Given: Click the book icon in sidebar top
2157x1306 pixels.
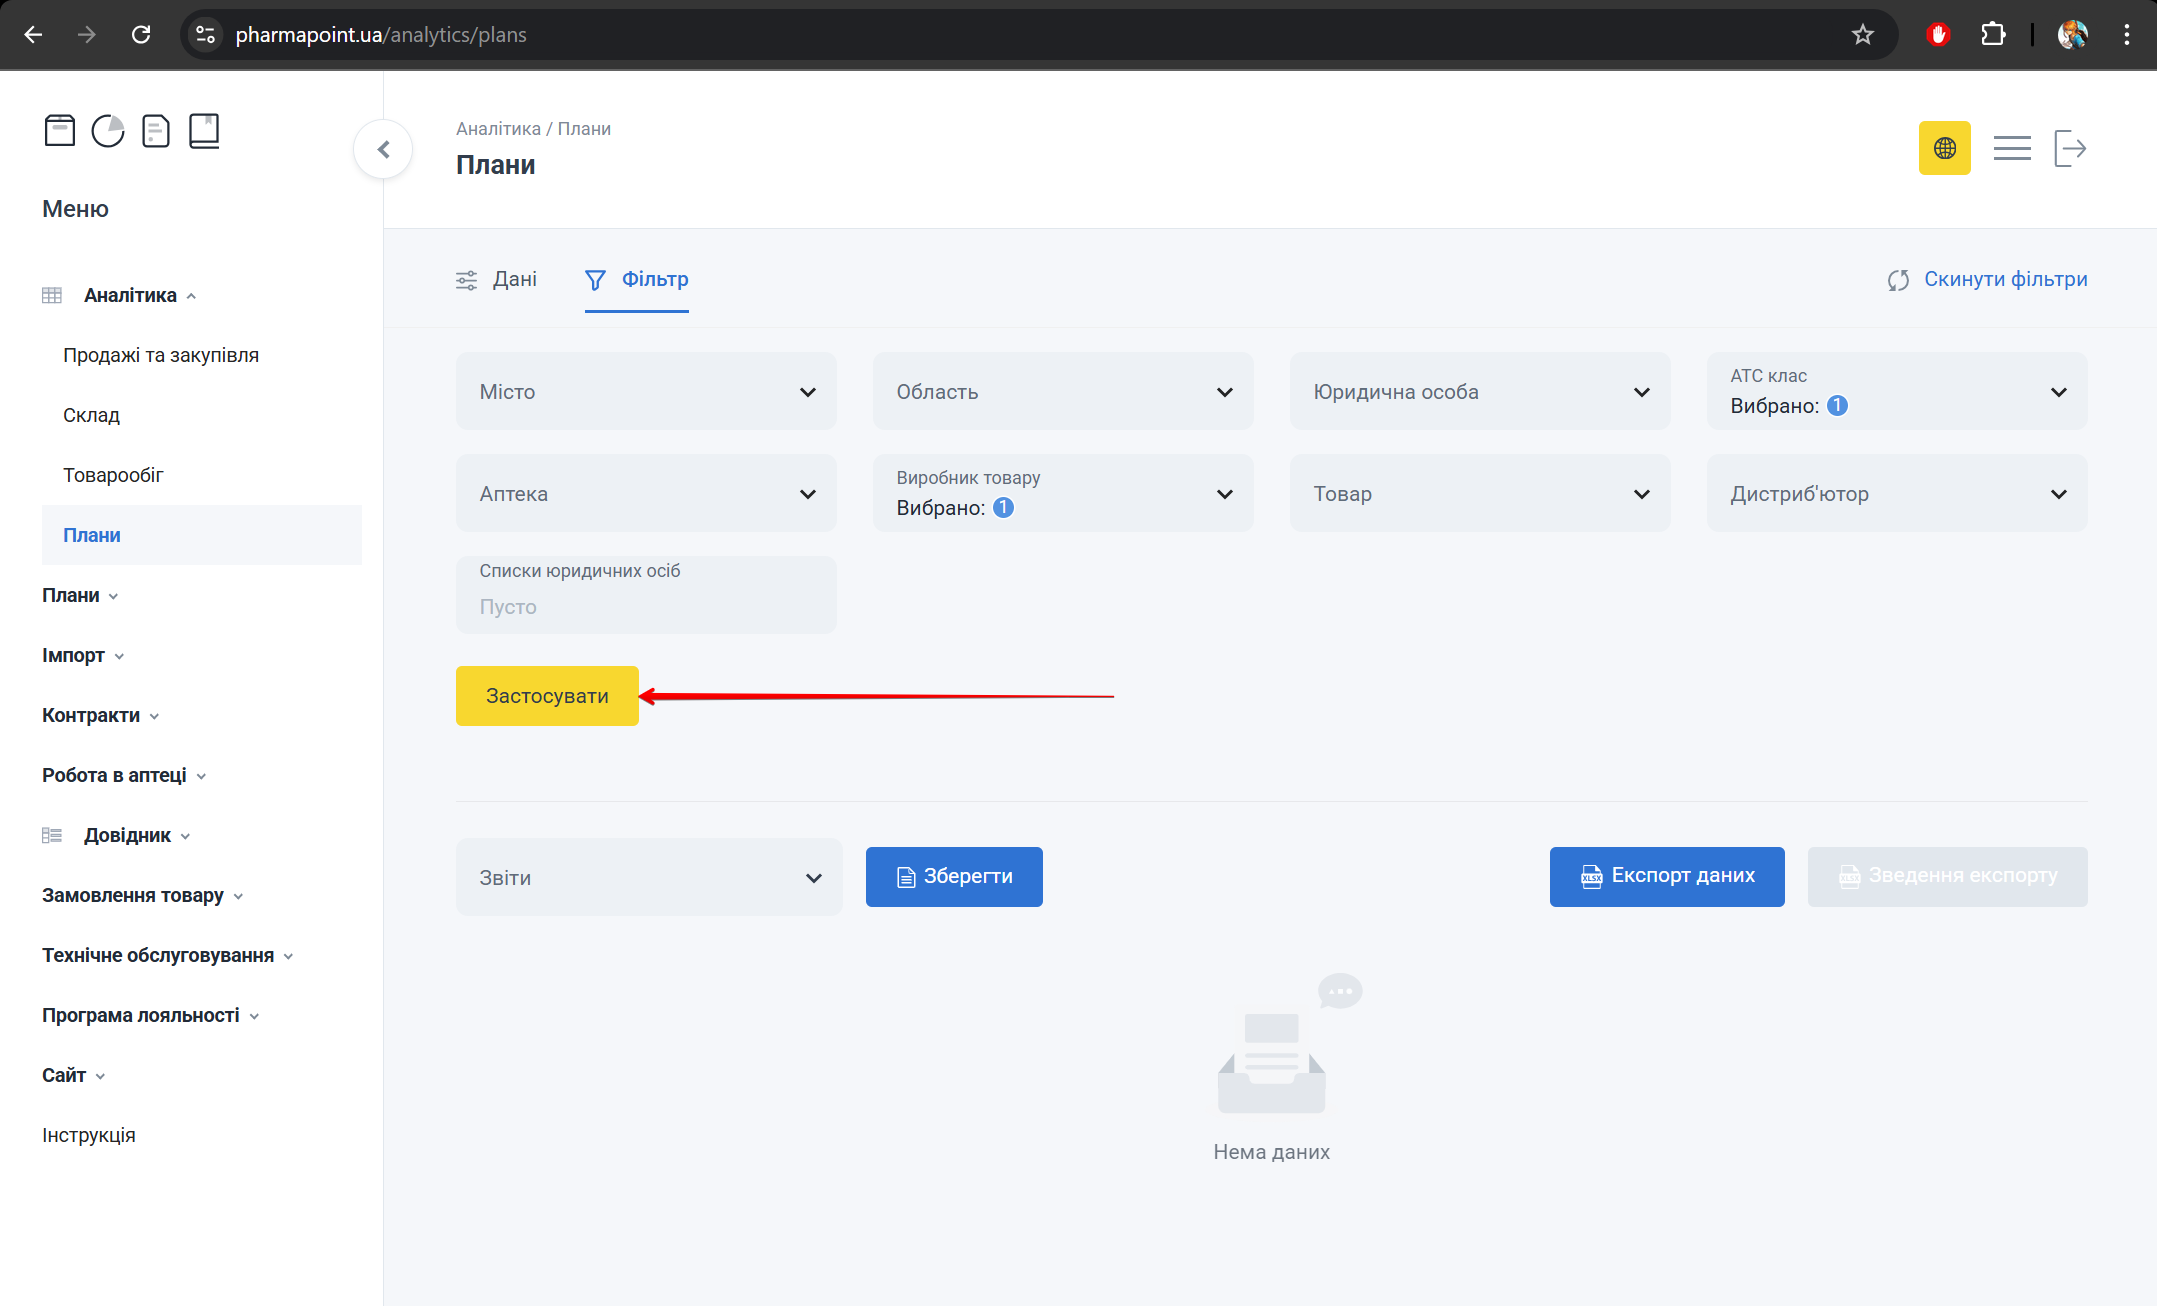Looking at the screenshot, I should click(204, 131).
